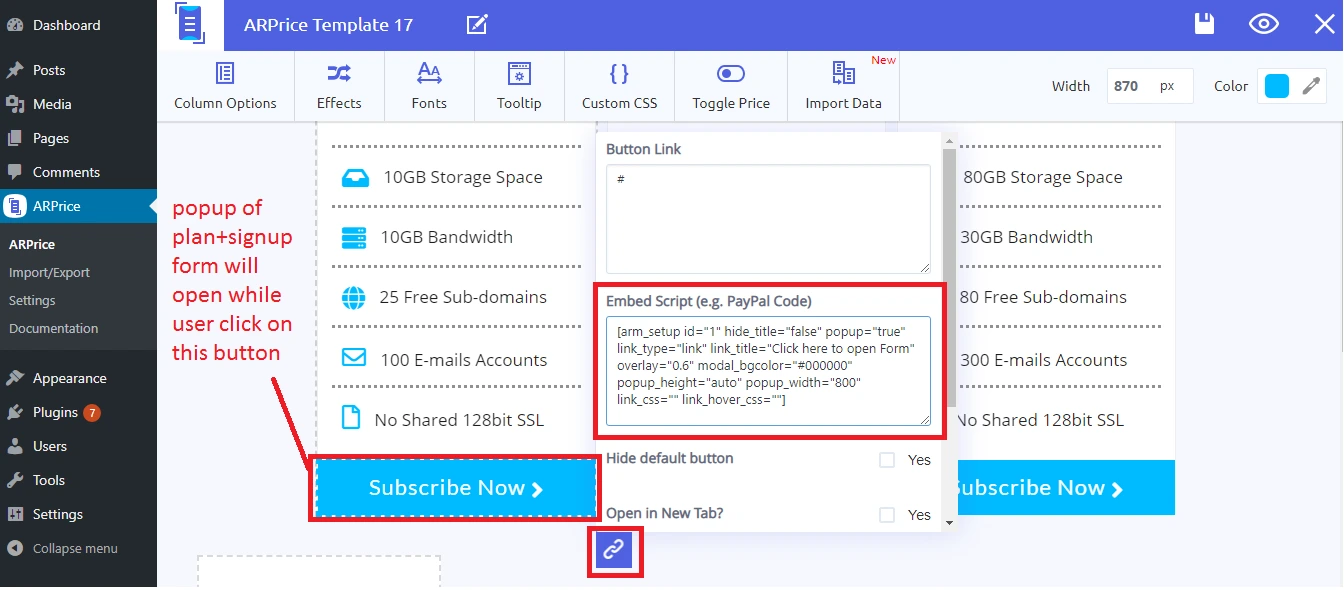Click the blue link icon below the button
Image resolution: width=1344 pixels, height=590 pixels.
pyautogui.click(x=613, y=550)
